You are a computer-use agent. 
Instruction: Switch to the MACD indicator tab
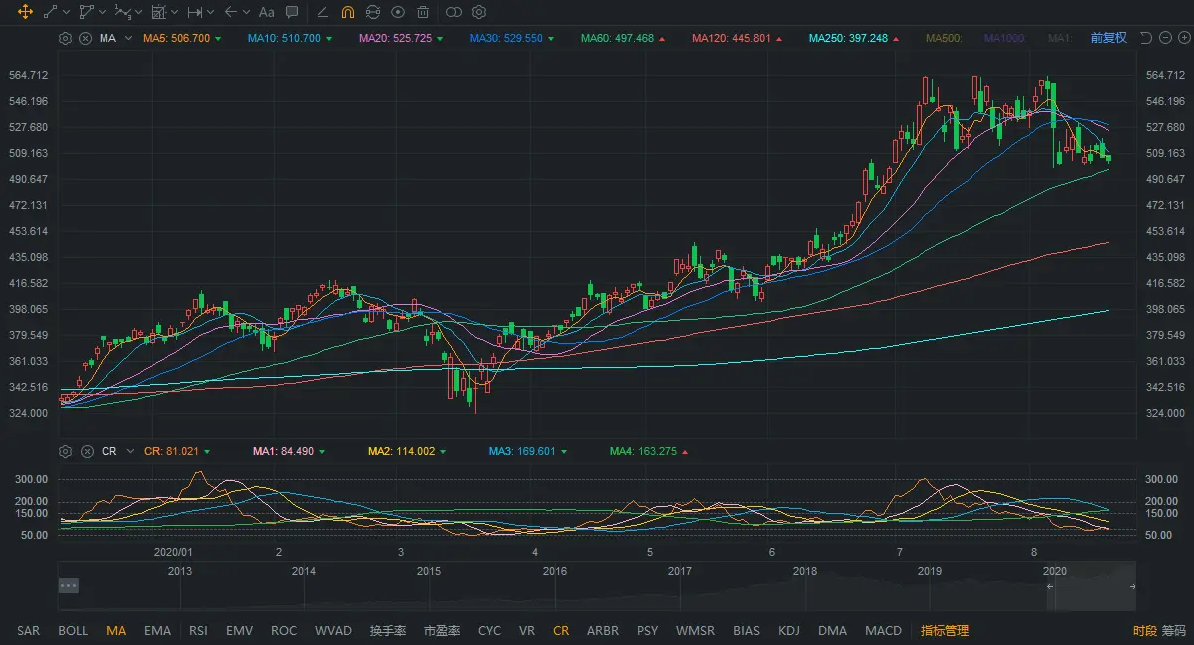coord(883,631)
